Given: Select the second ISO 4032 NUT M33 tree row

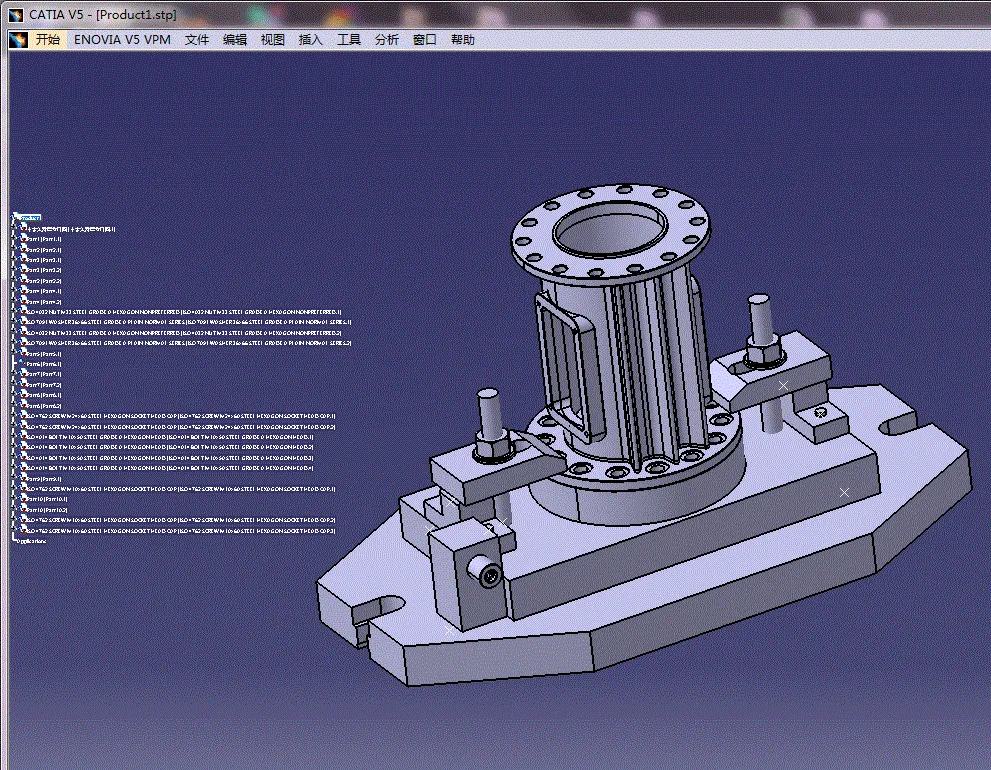Looking at the screenshot, I should tap(185, 333).
